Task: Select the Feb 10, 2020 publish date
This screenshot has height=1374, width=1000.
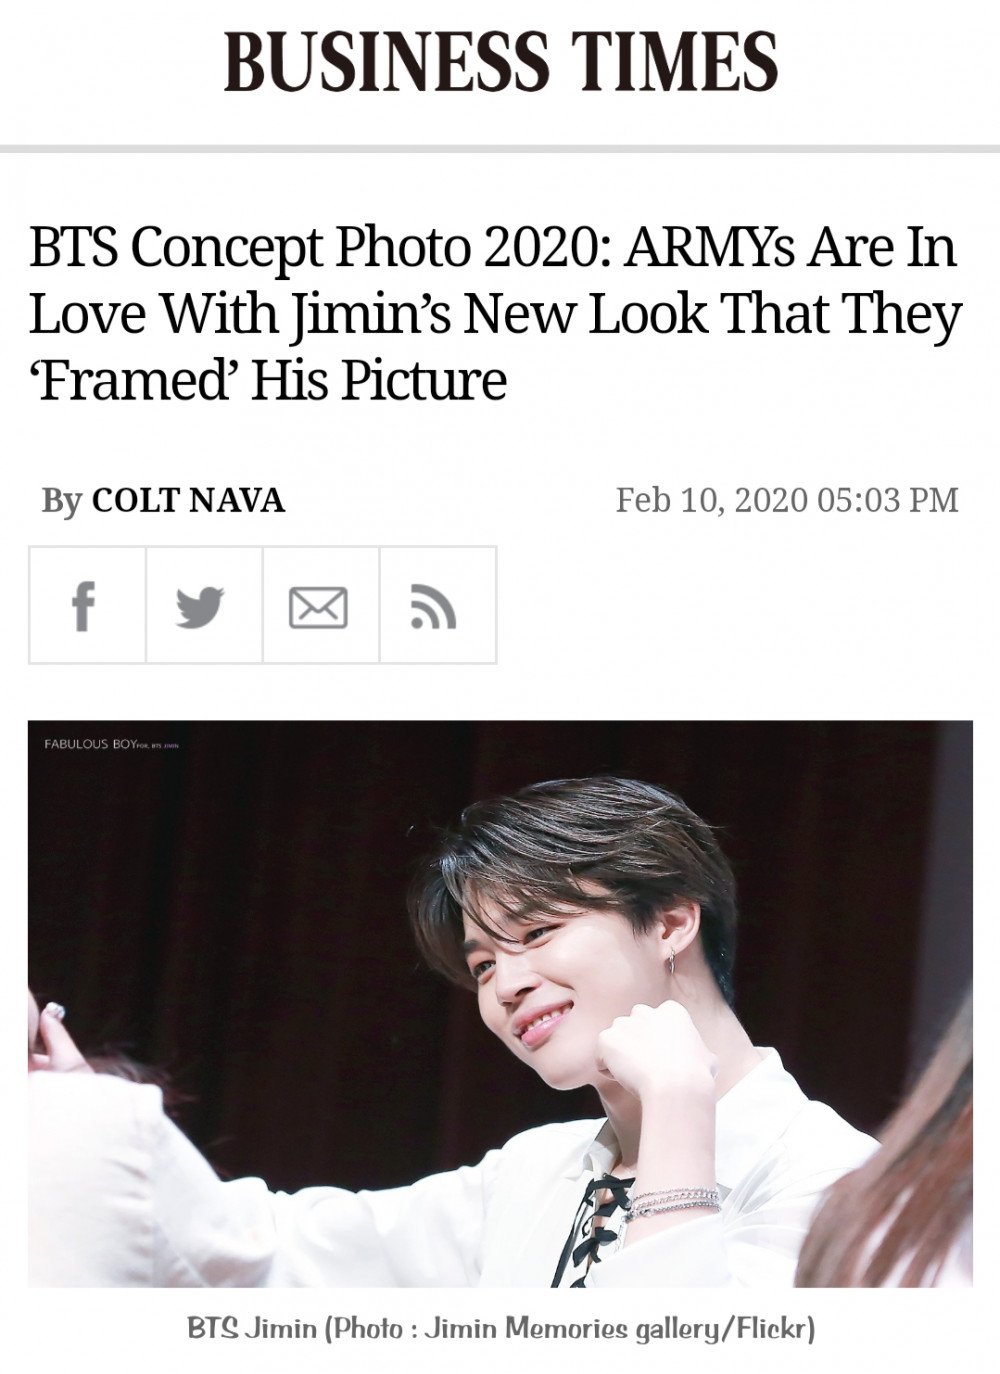Action: (710, 499)
